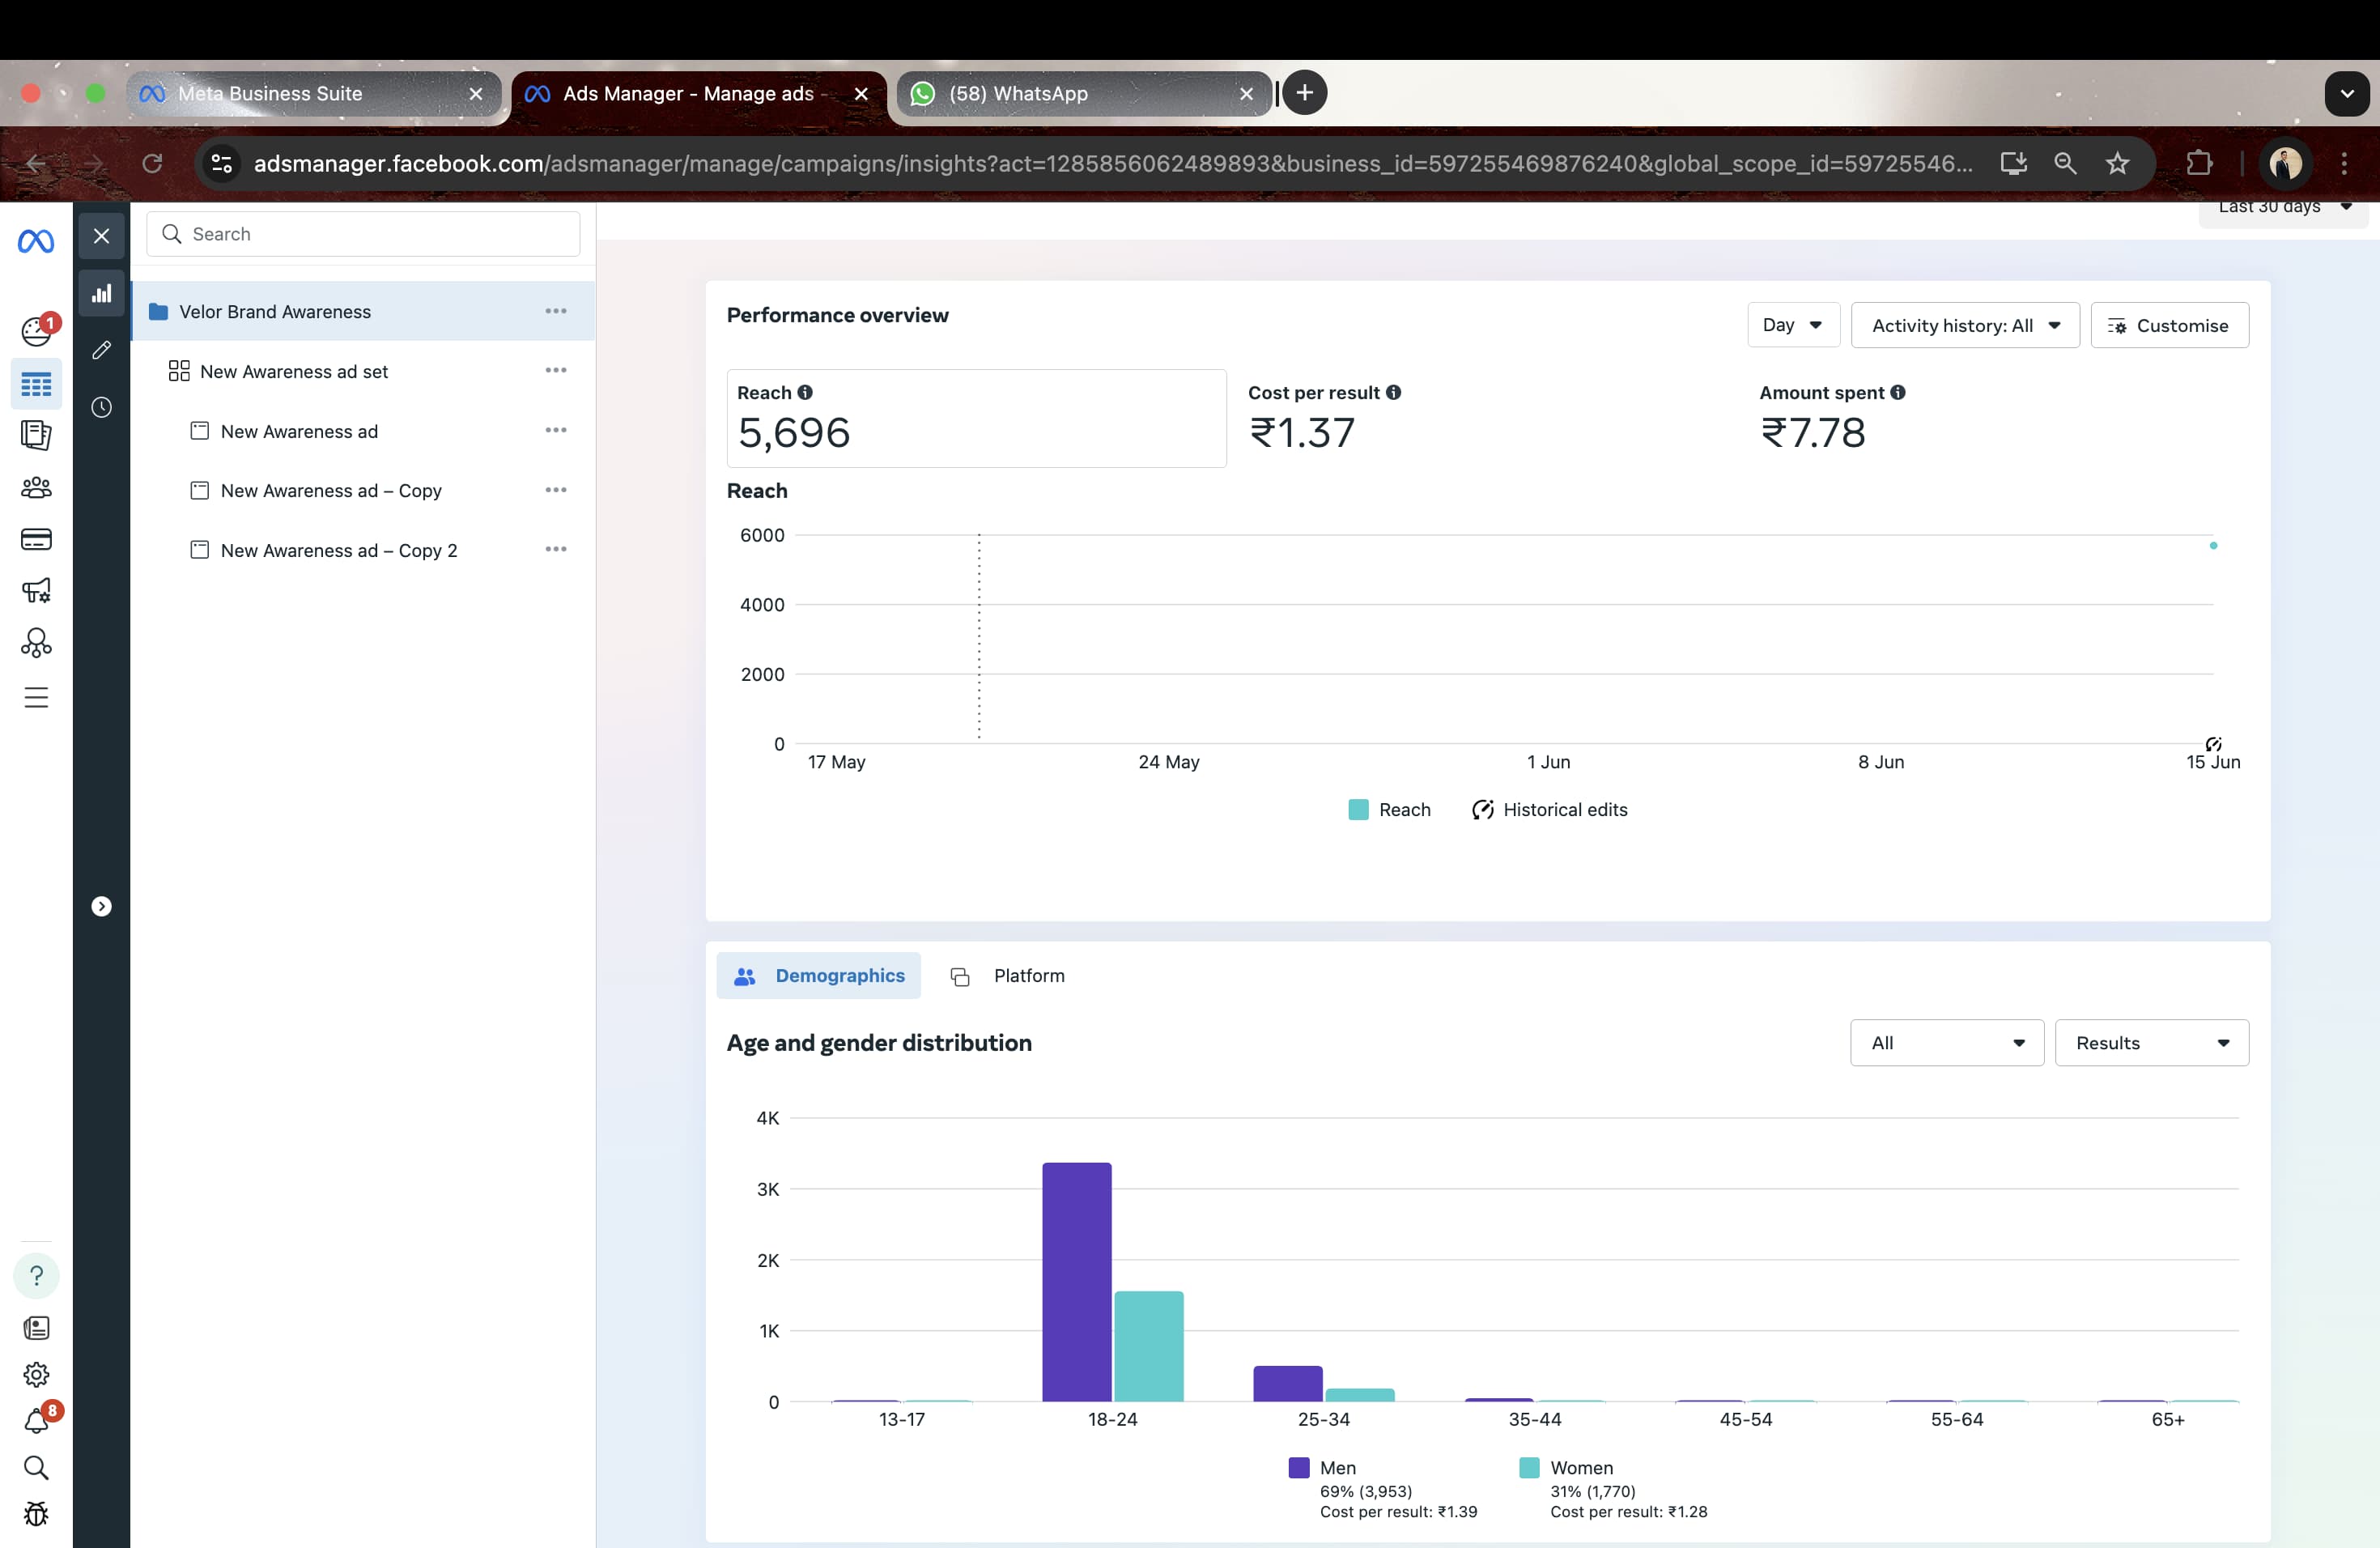Open notifications bell with badge 8

pos(36,1421)
